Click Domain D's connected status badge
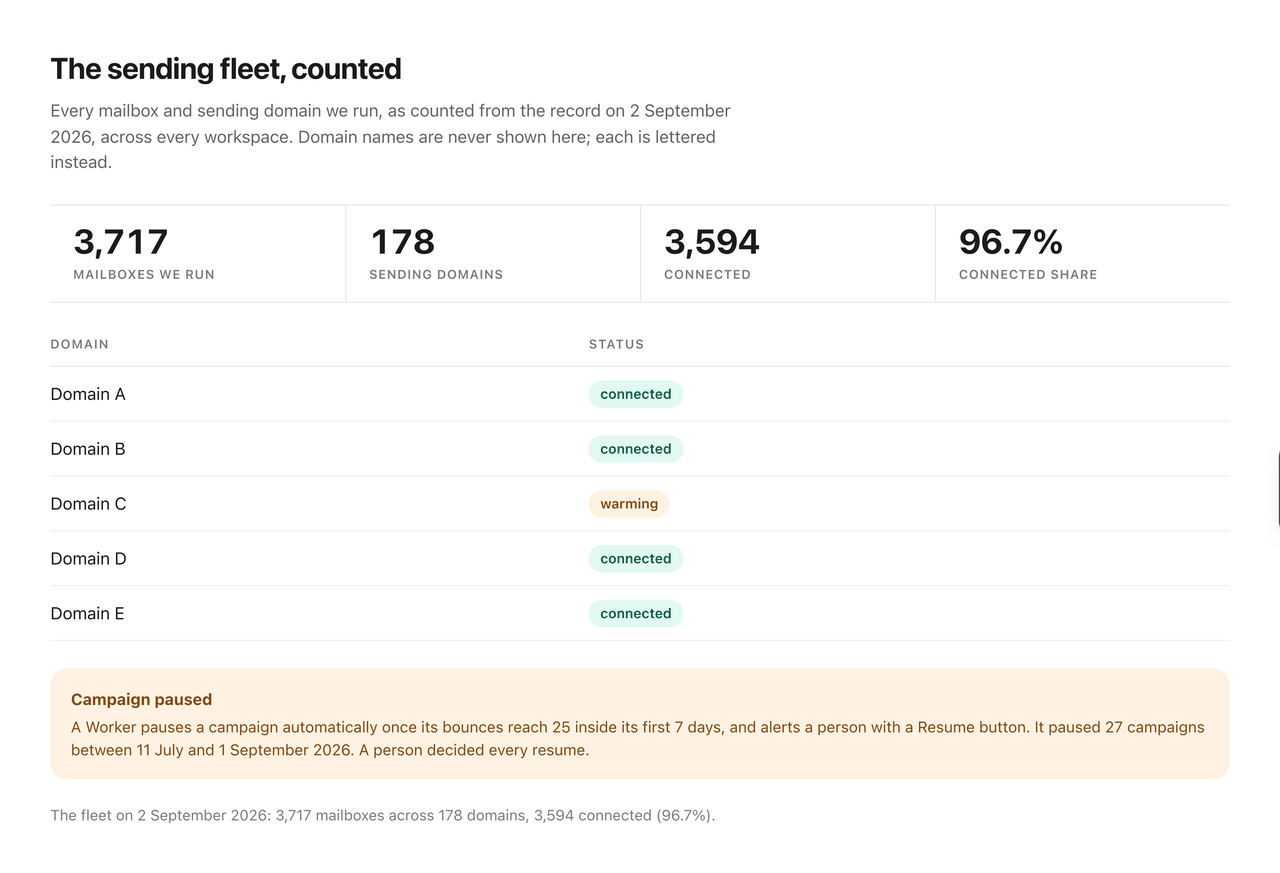 tap(636, 559)
